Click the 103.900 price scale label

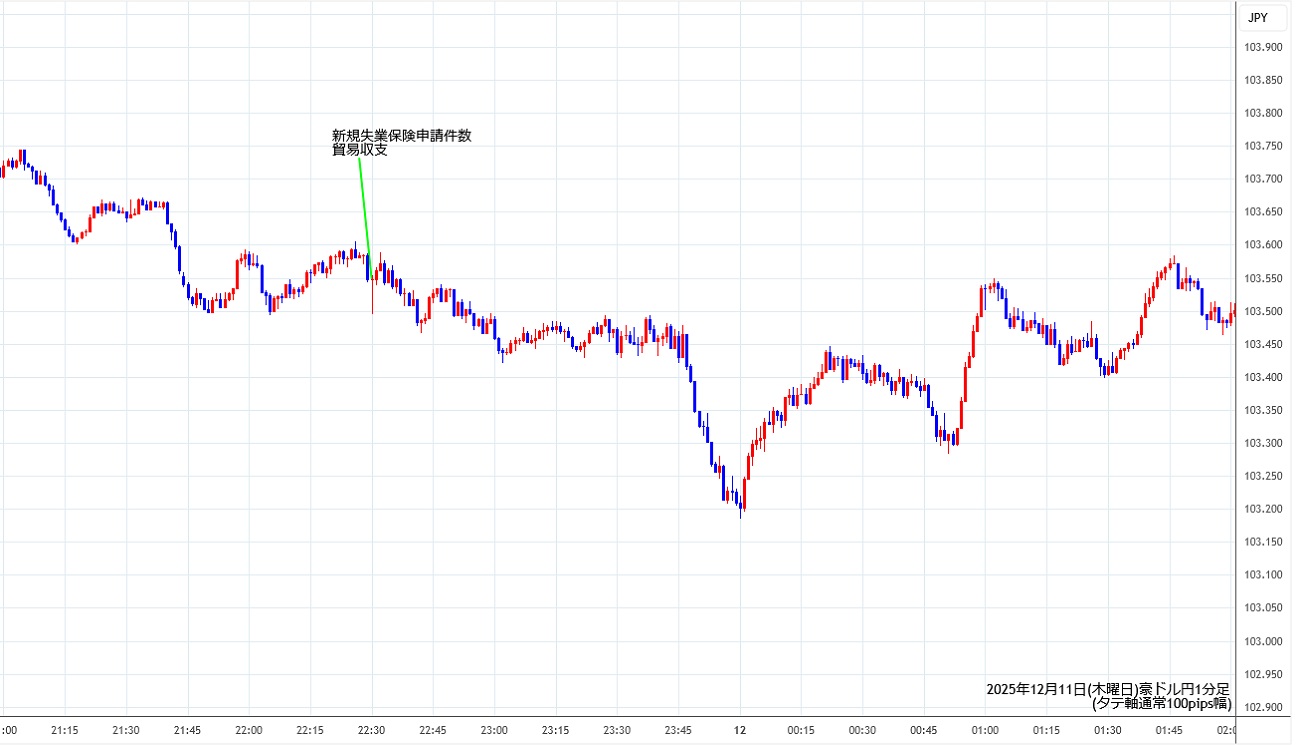click(1262, 47)
